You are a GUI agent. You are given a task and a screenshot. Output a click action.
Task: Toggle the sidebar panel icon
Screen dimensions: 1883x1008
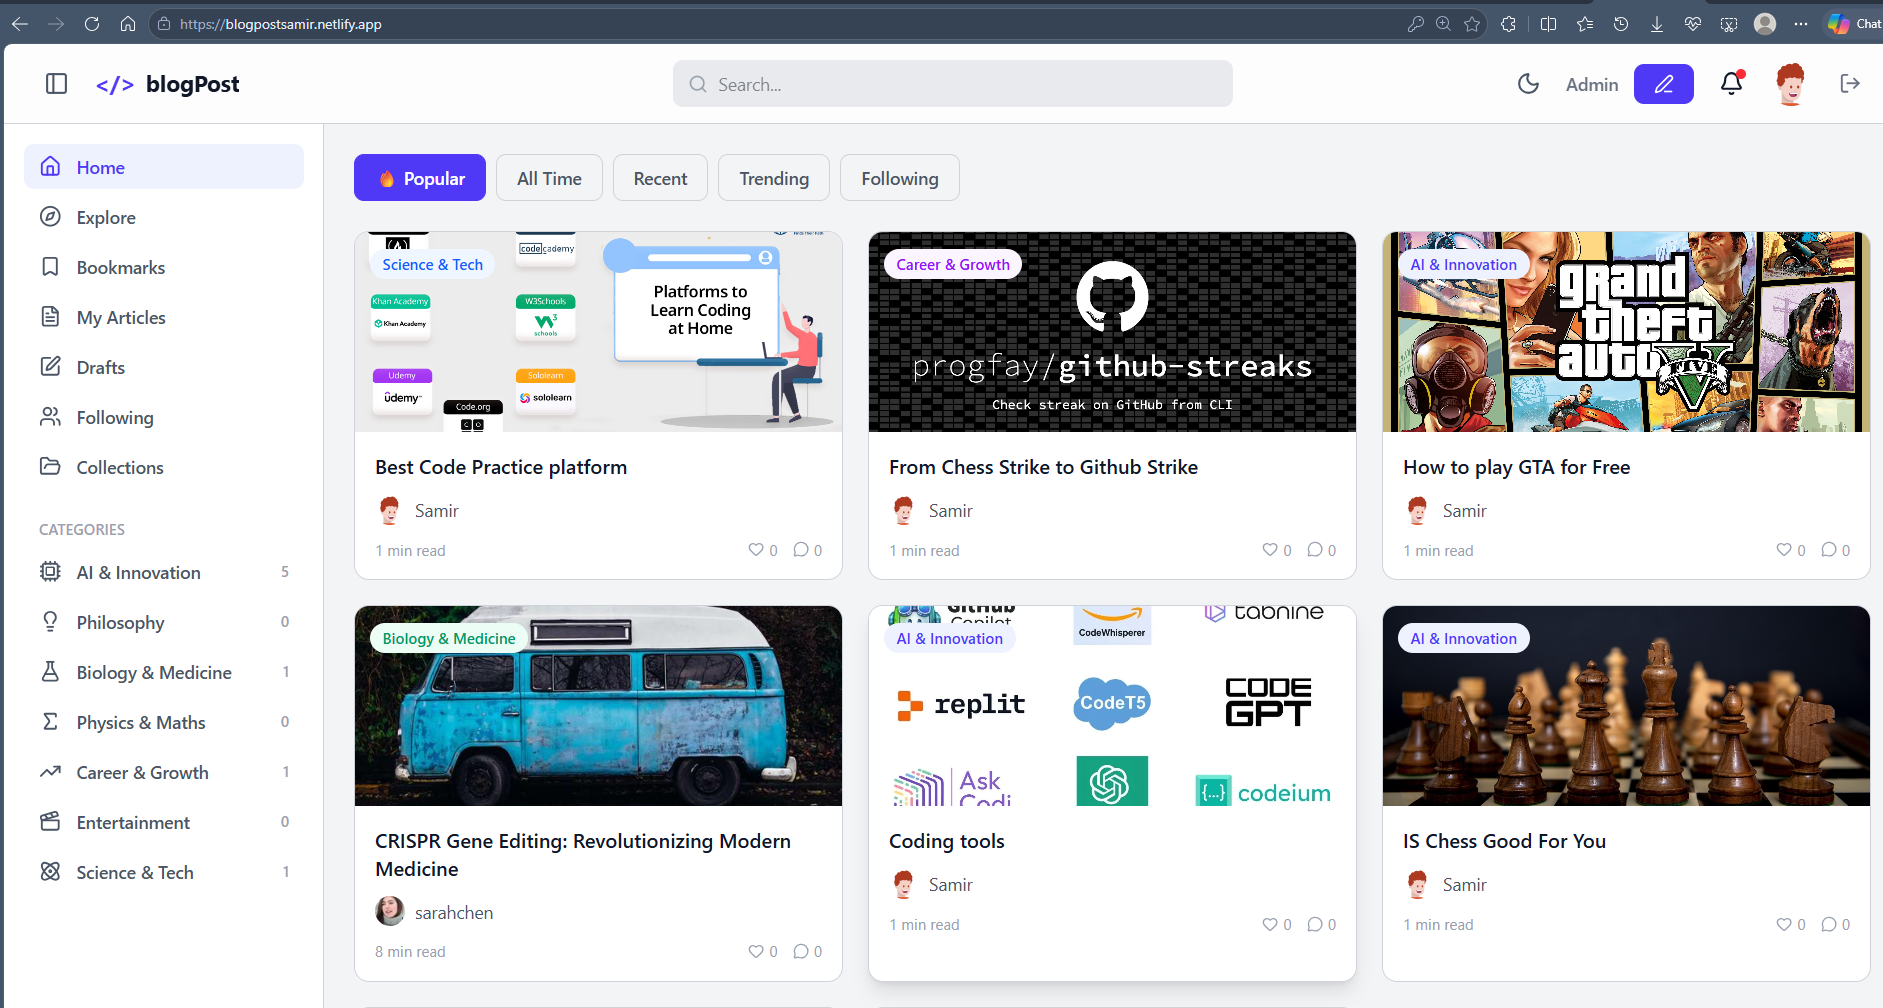tap(57, 84)
